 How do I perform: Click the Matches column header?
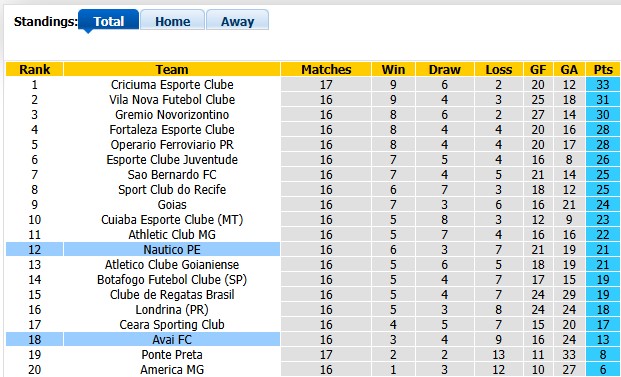coord(326,69)
